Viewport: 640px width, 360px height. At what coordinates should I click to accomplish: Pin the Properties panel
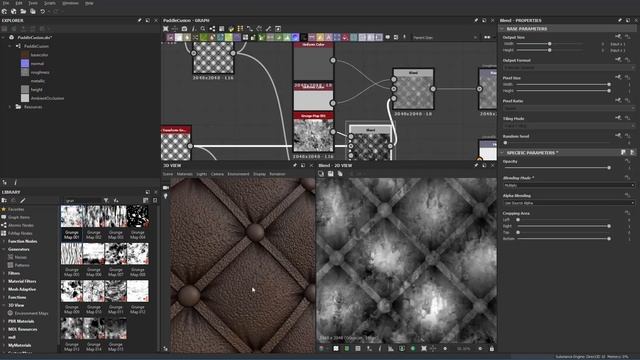(x=620, y=20)
